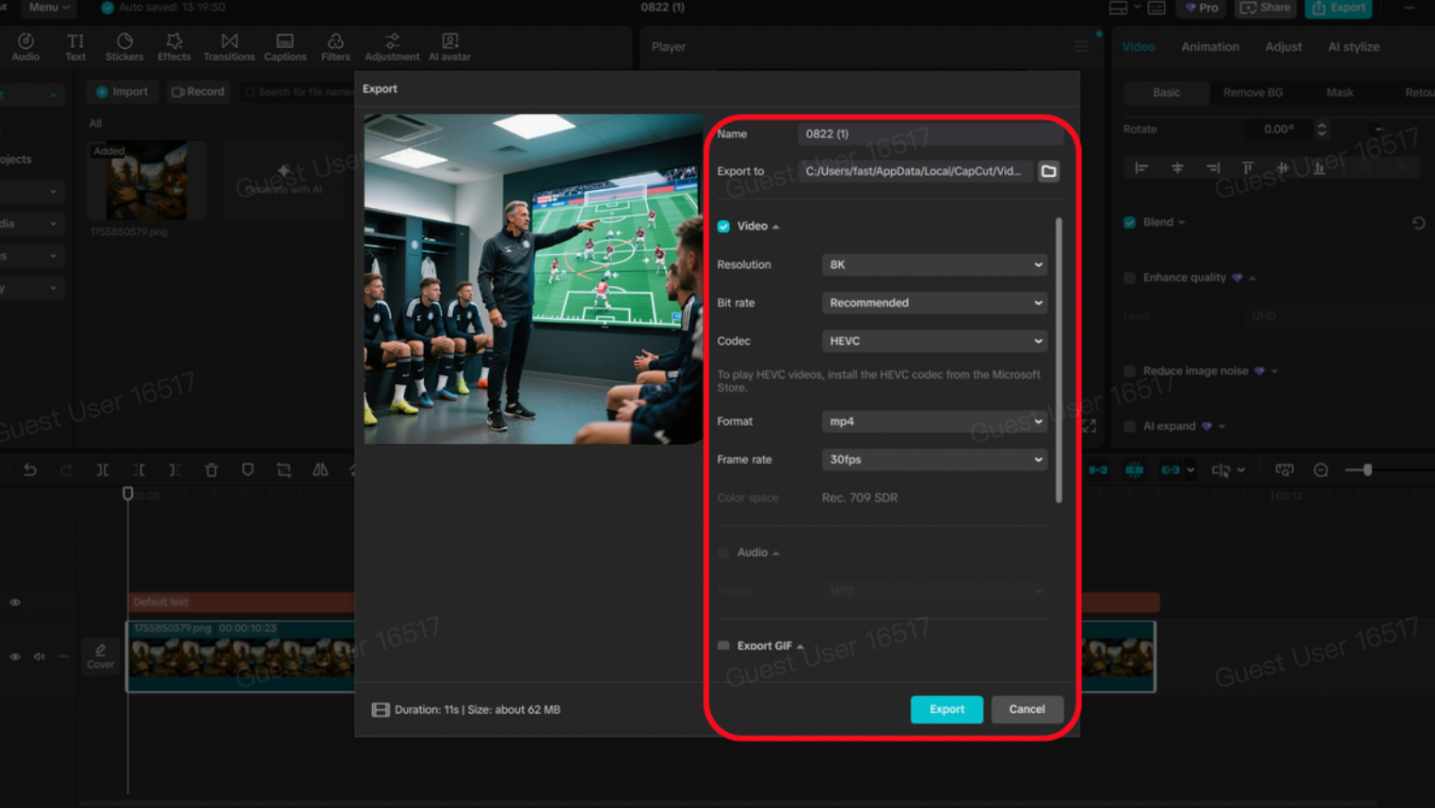Viewport: 1435px width, 809px height.
Task: Click the delete trash icon in timeline toolbar
Action: [211, 470]
